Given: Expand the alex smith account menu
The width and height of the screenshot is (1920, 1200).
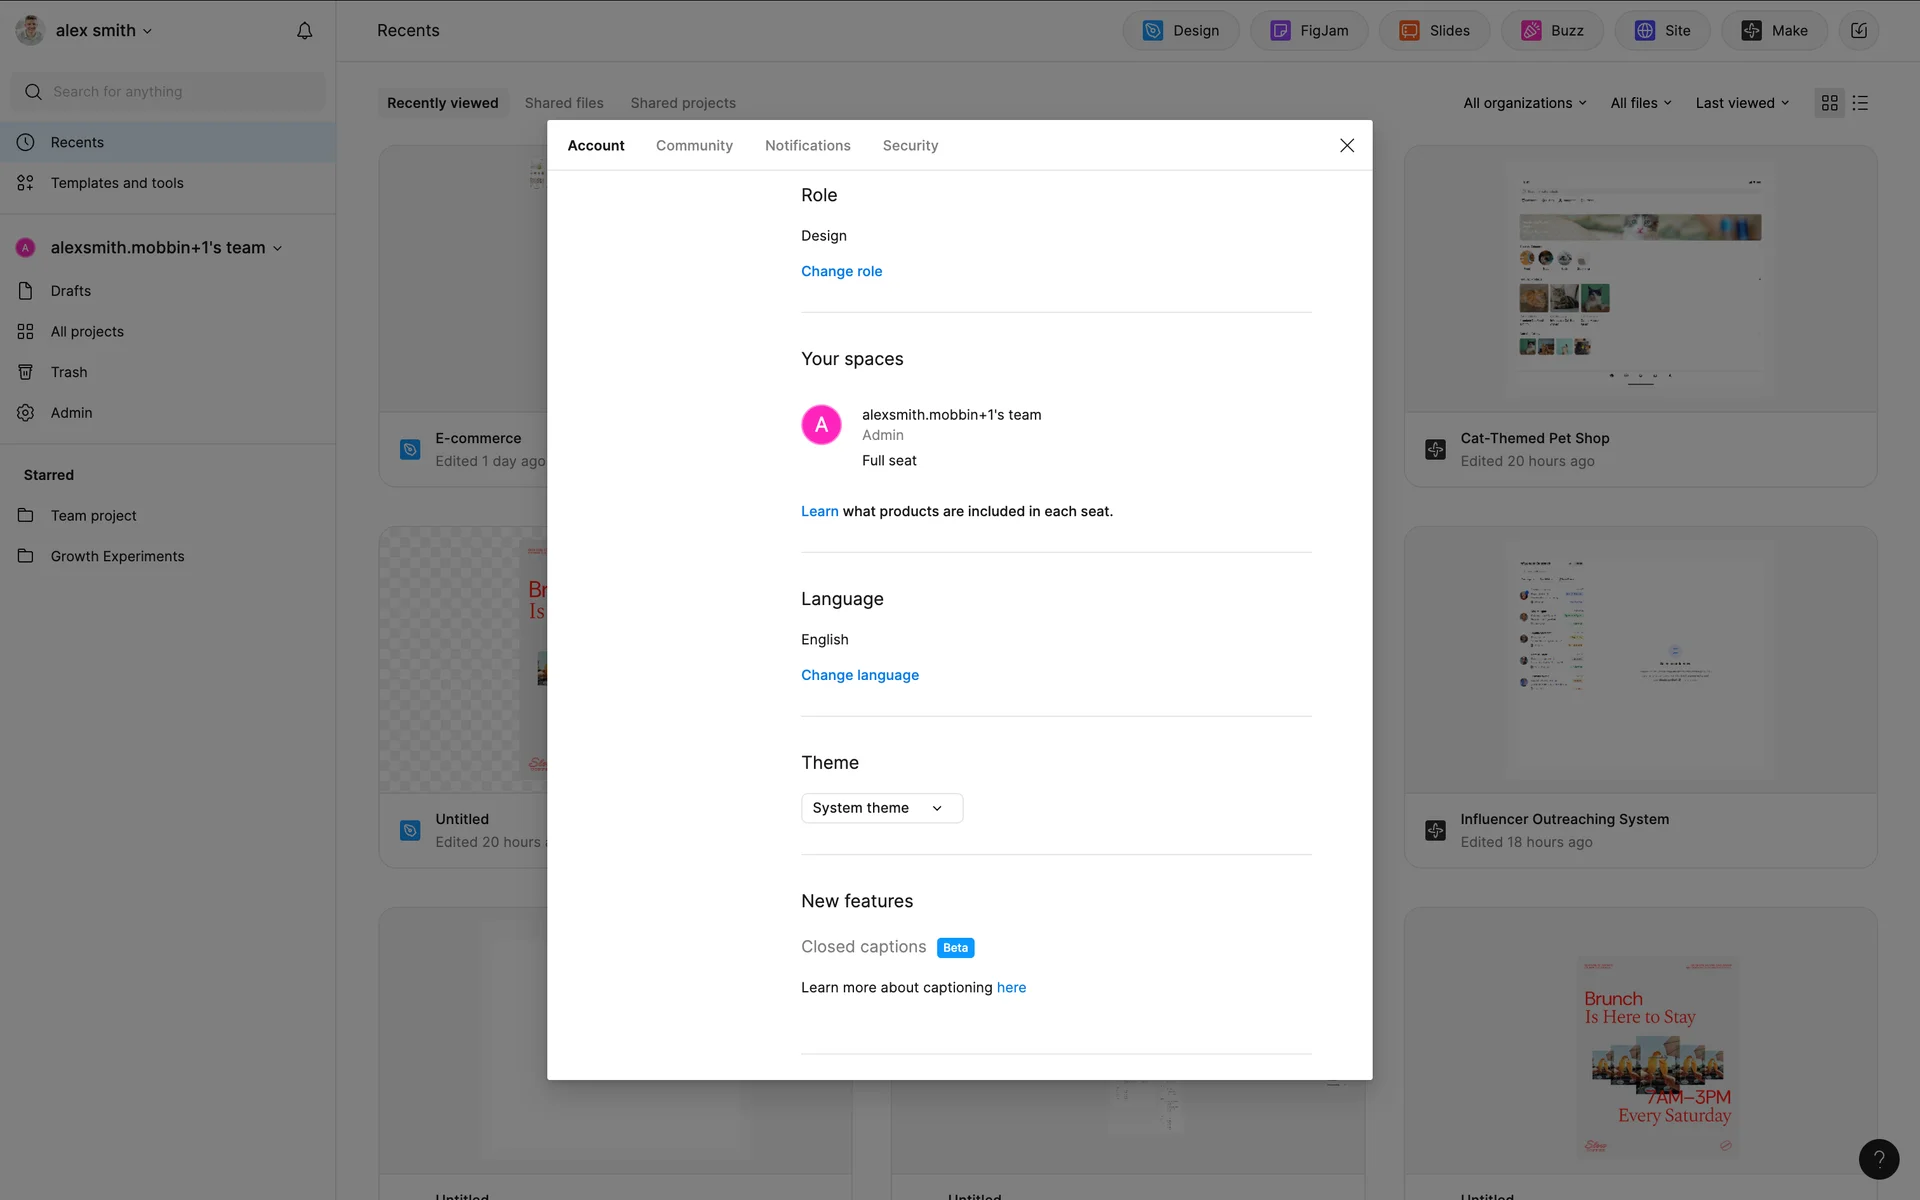Looking at the screenshot, I should pos(102,31).
